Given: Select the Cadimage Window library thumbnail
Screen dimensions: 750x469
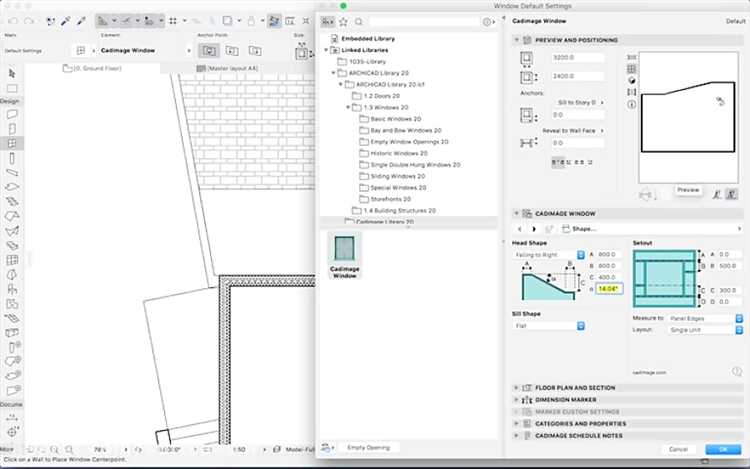Looking at the screenshot, I should [344, 256].
